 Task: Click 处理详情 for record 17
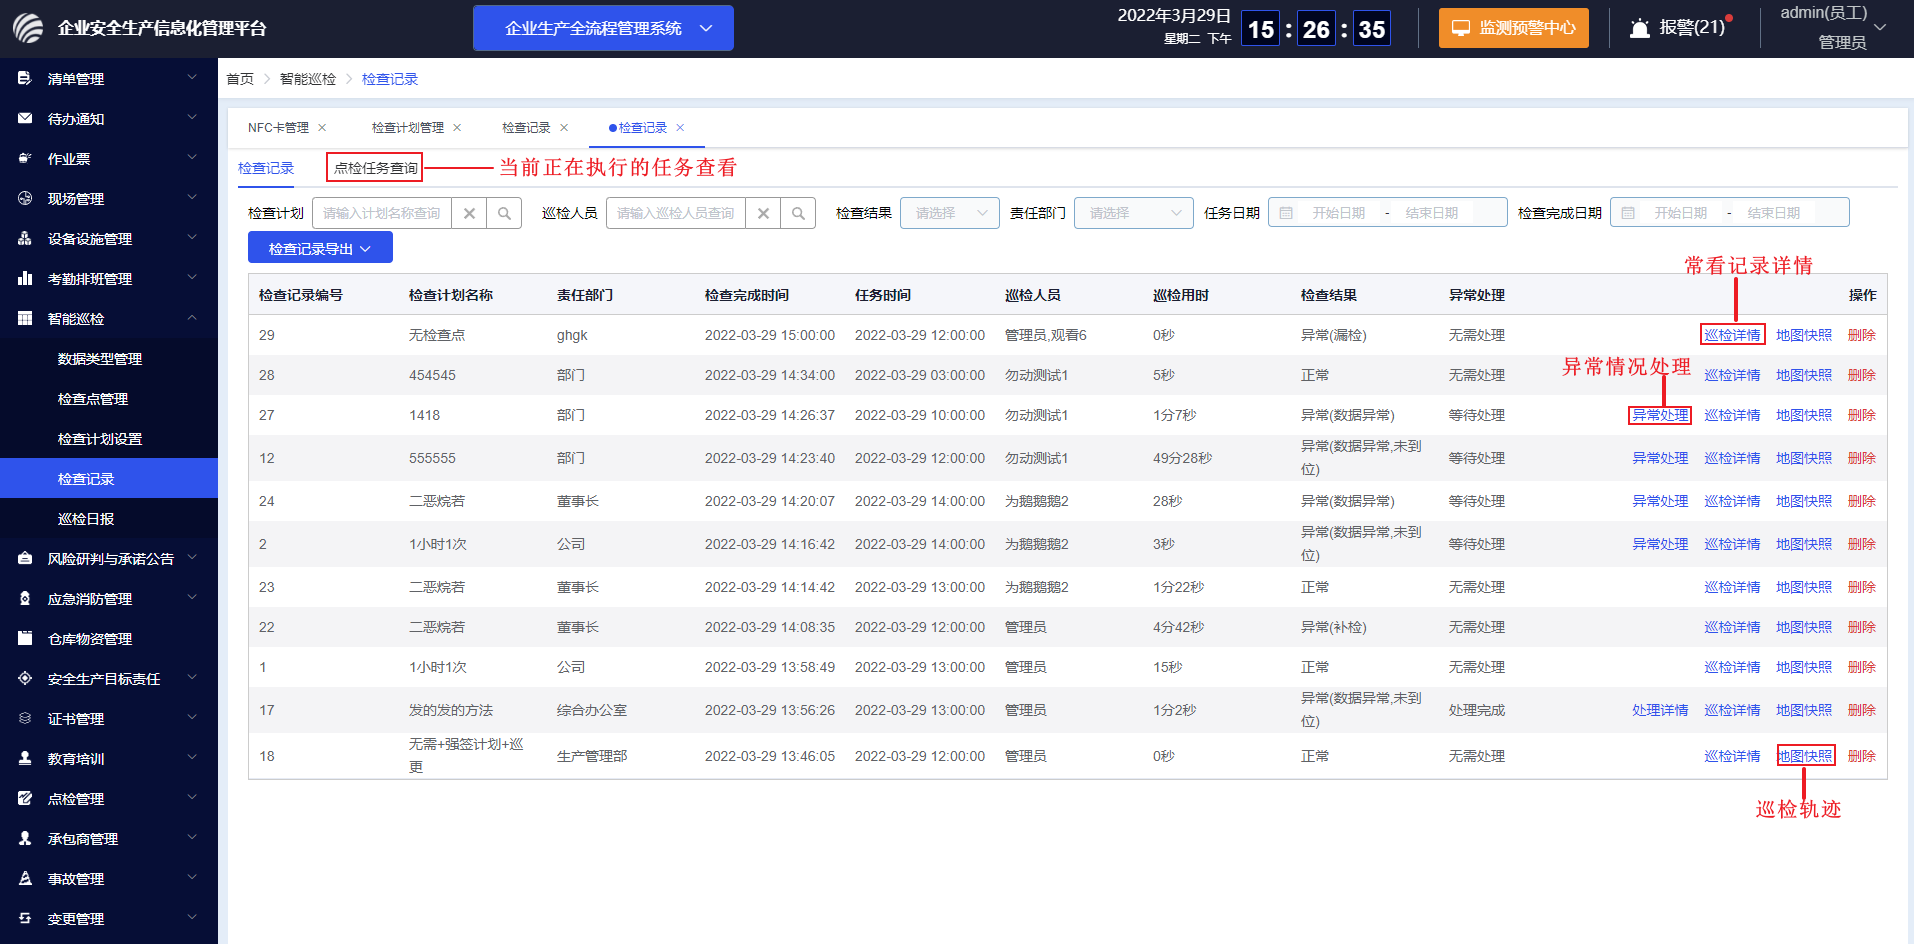click(x=1660, y=710)
